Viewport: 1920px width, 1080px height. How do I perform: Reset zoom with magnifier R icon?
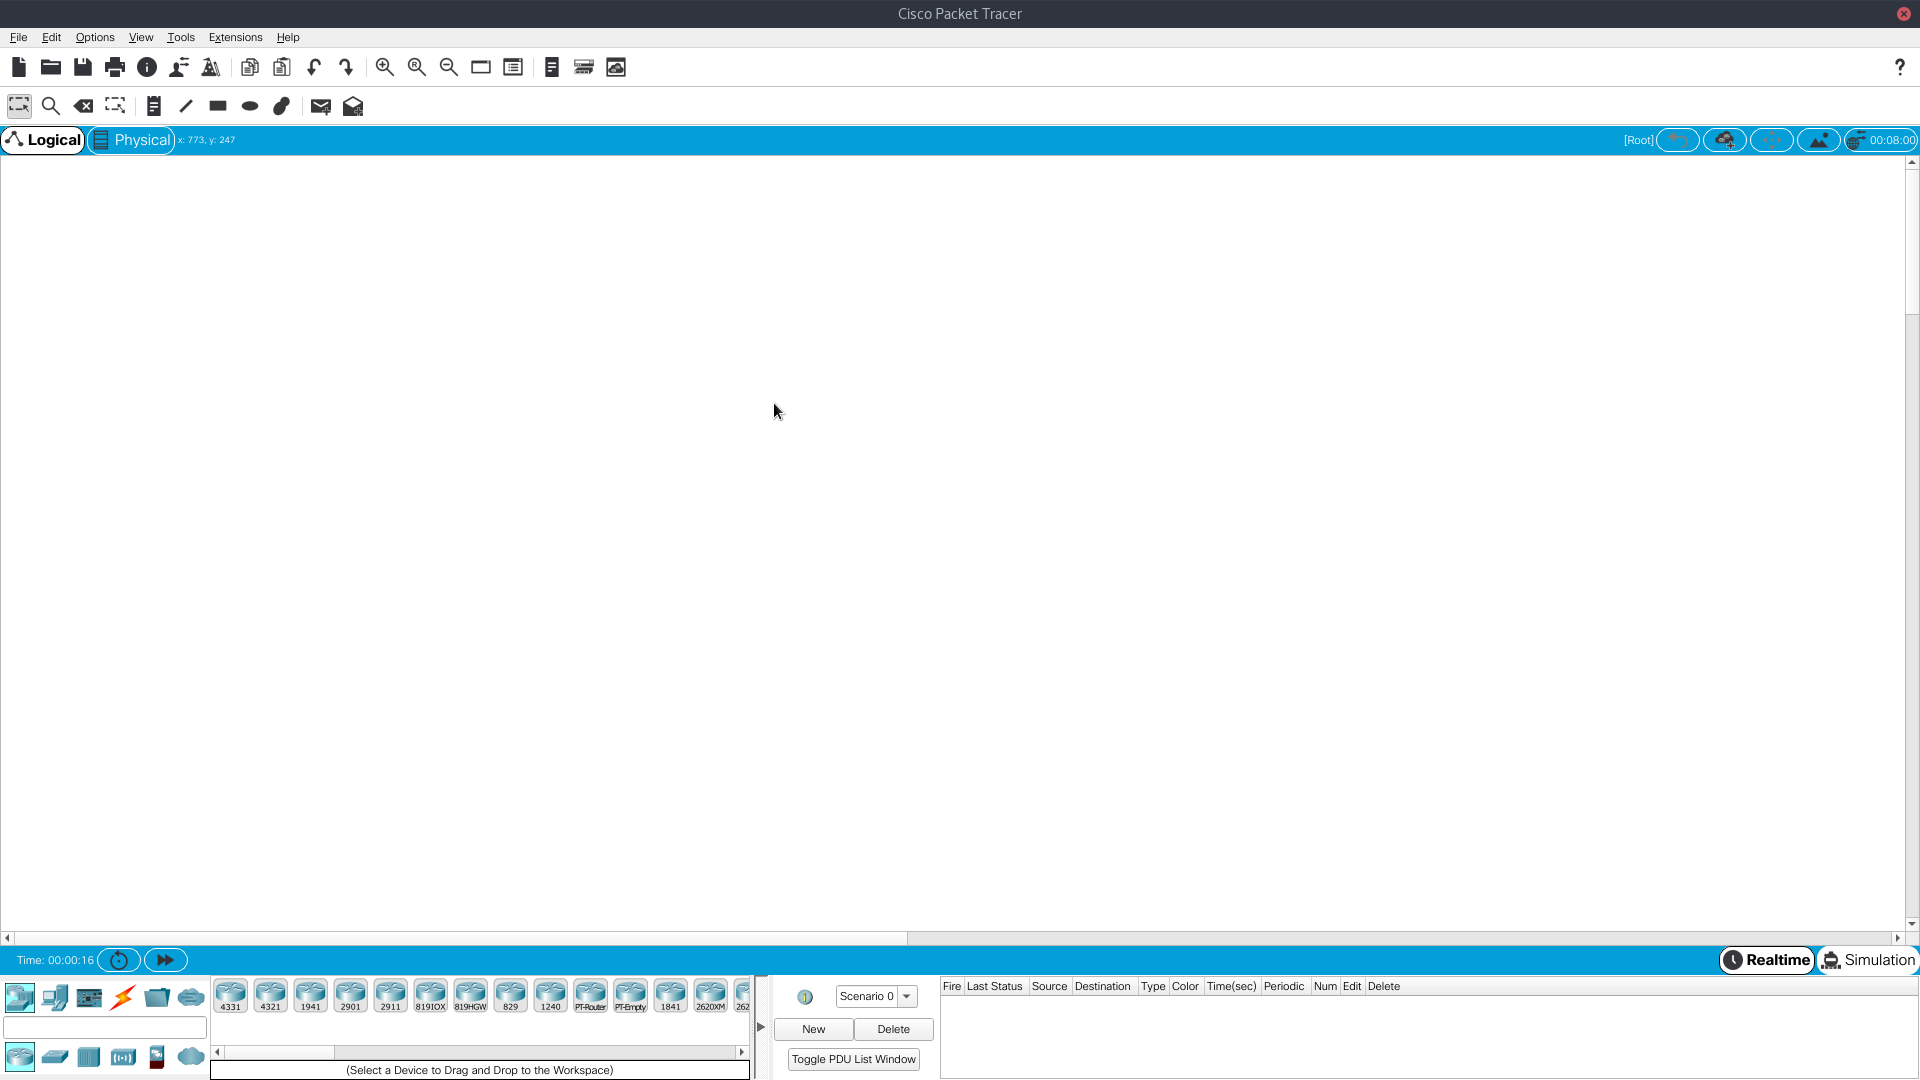click(x=417, y=67)
